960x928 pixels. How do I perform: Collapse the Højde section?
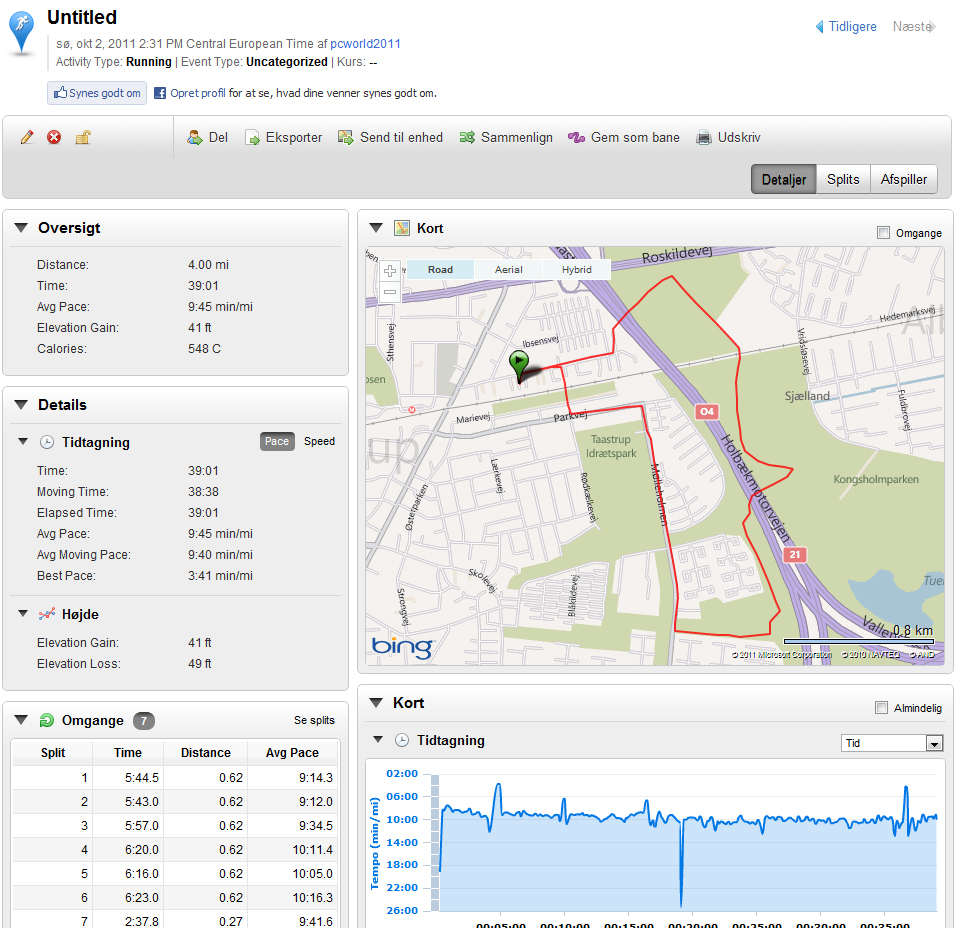click(23, 614)
